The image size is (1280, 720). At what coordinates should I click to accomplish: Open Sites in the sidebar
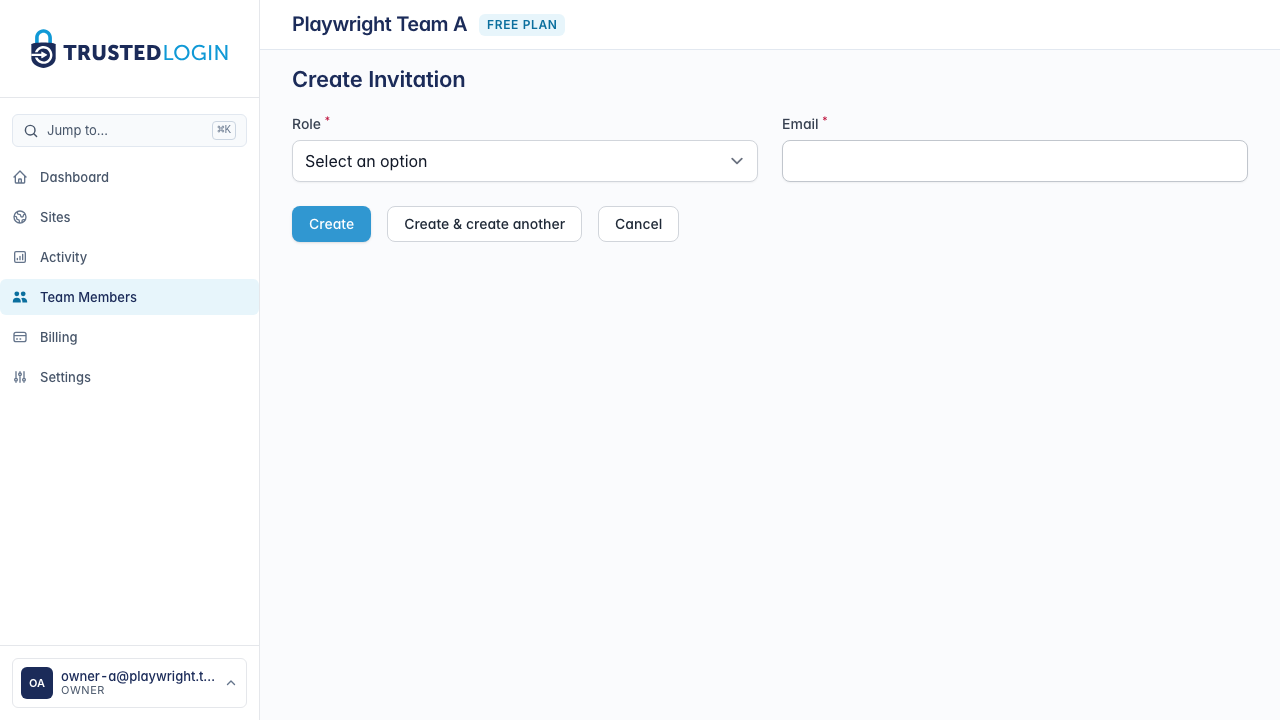[x=55, y=217]
